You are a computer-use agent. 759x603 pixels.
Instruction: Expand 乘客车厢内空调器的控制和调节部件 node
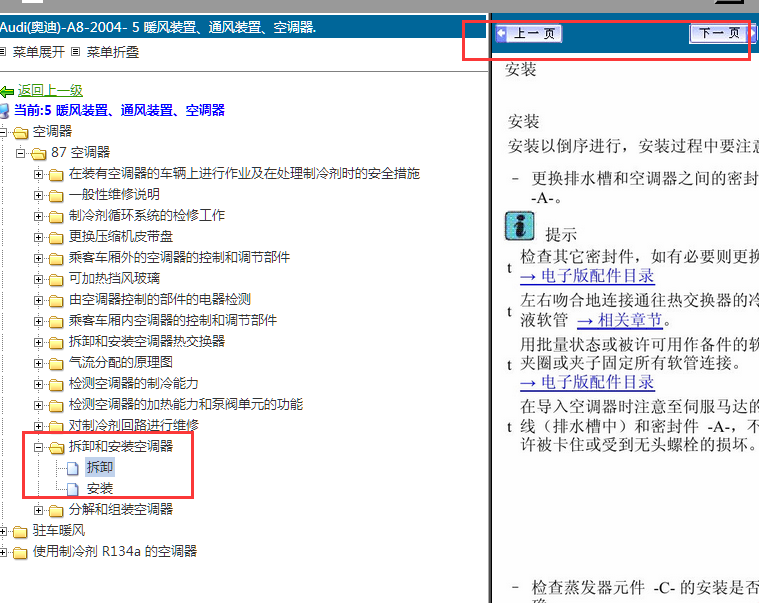[38, 321]
